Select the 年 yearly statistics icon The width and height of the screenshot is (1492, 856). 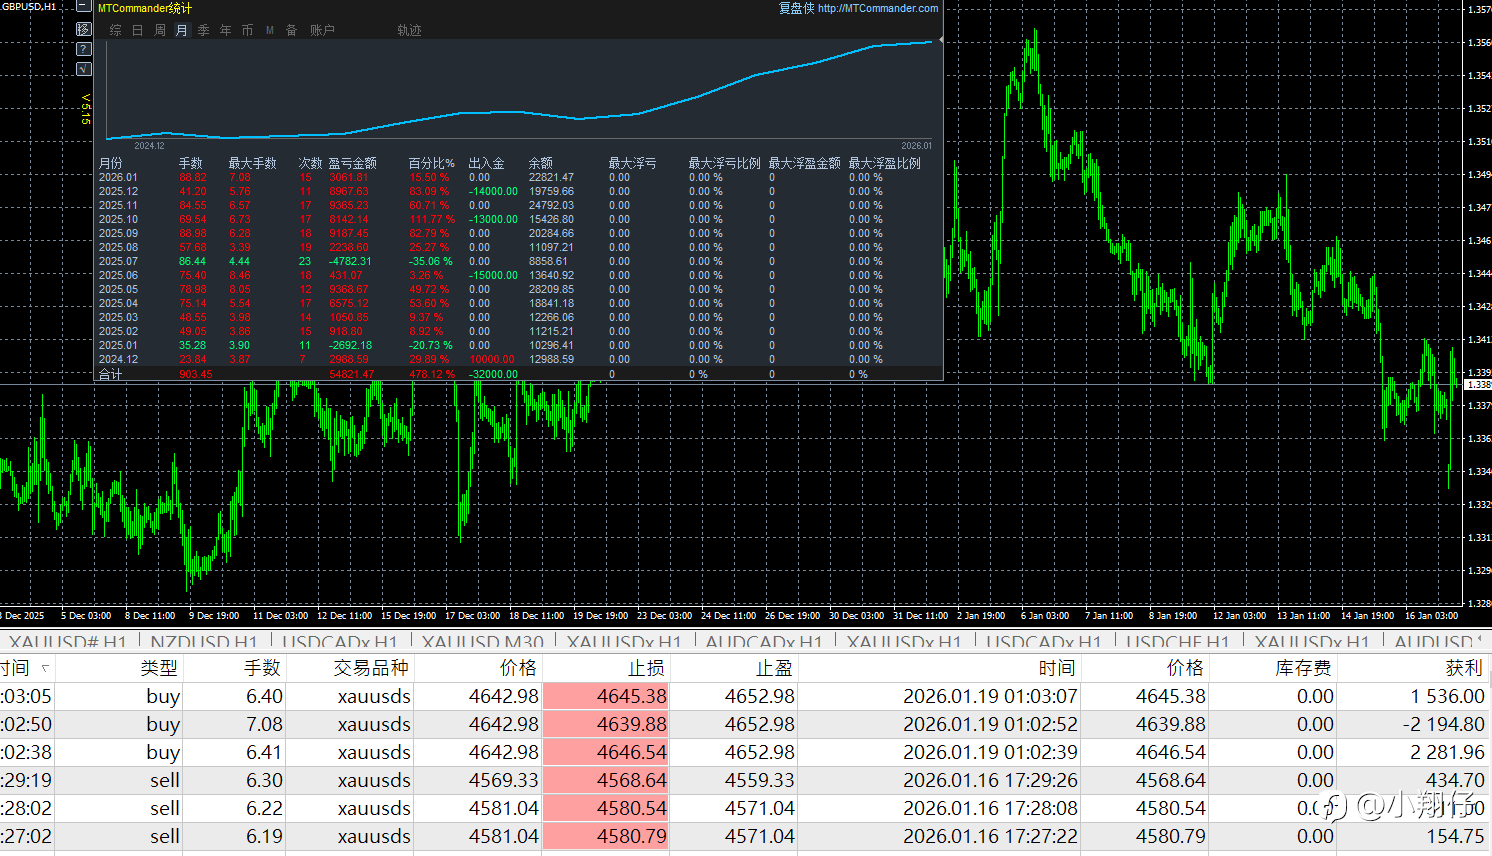(226, 31)
